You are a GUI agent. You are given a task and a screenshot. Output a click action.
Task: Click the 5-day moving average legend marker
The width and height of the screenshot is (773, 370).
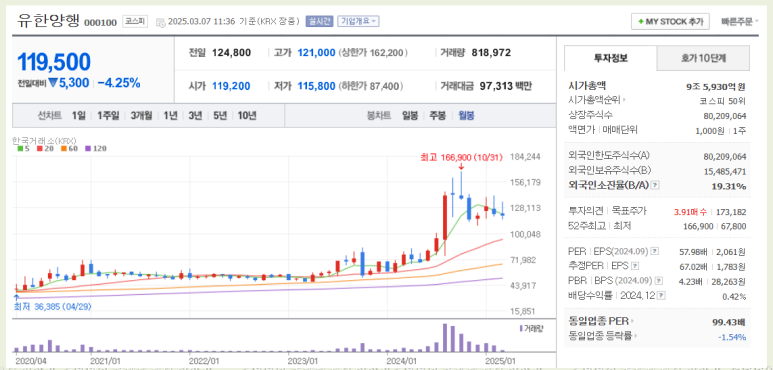[20, 148]
